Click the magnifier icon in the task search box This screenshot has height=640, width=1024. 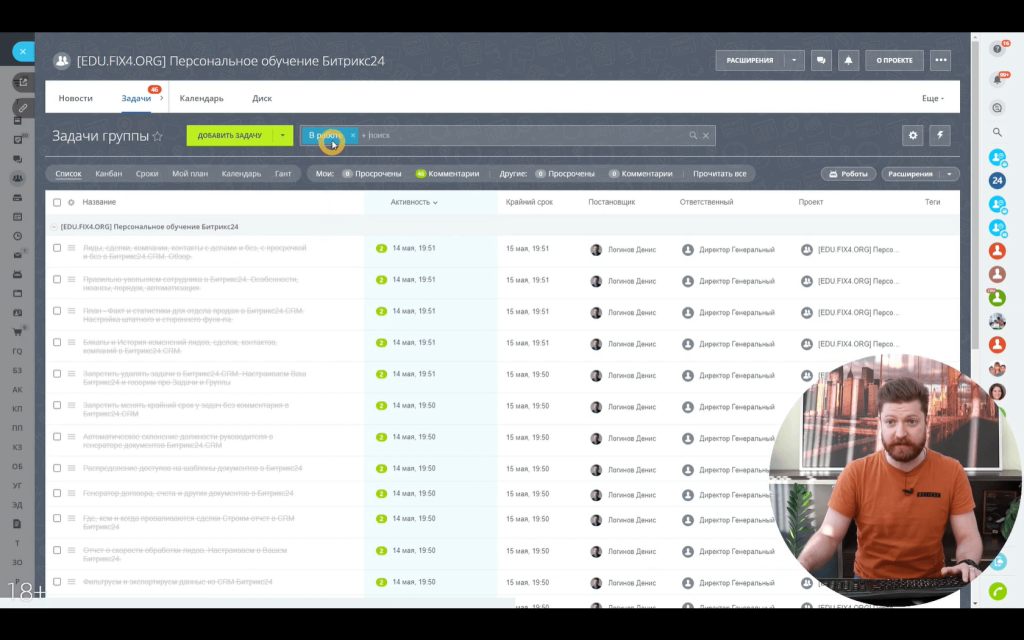(x=693, y=135)
